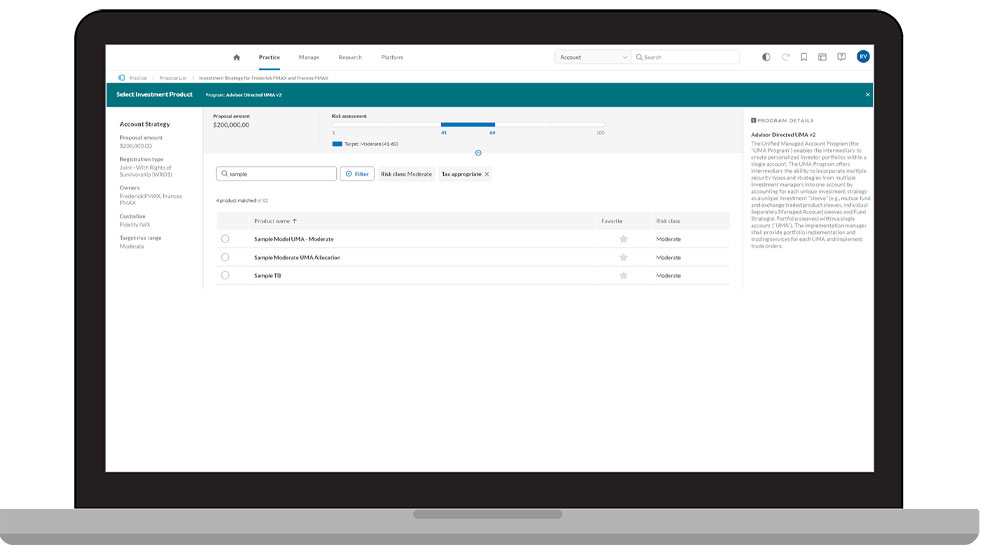Choose the Sample TB radio button

click(x=225, y=275)
